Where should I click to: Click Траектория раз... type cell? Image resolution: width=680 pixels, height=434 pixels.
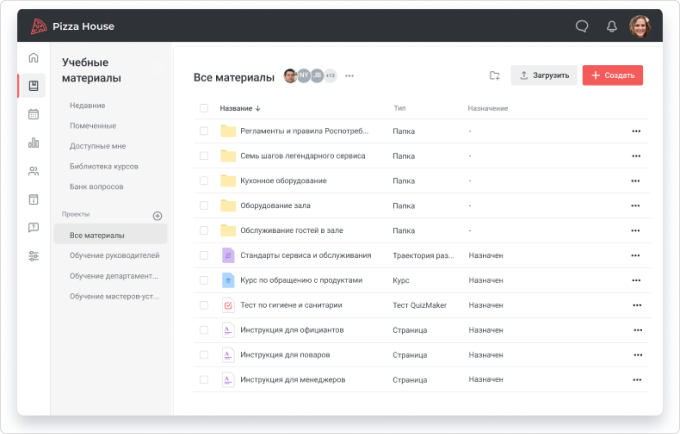coord(423,255)
